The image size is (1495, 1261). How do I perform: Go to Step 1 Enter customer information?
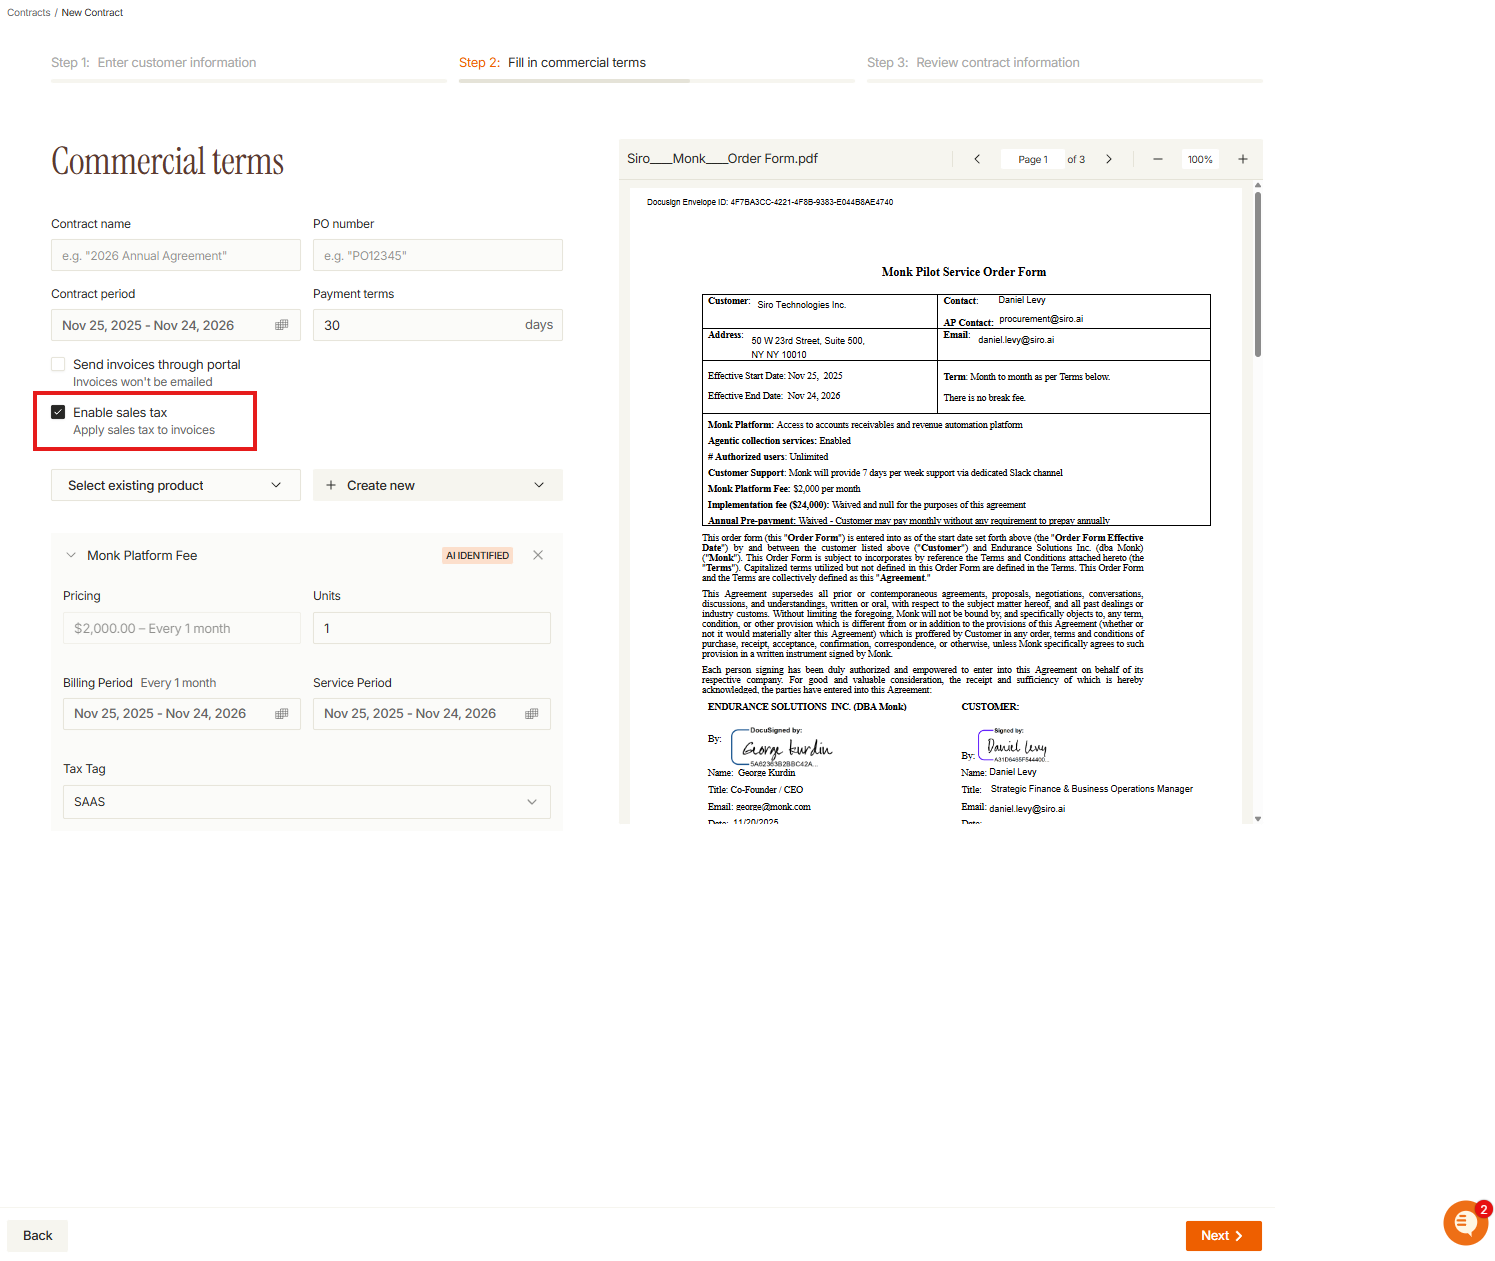point(154,62)
